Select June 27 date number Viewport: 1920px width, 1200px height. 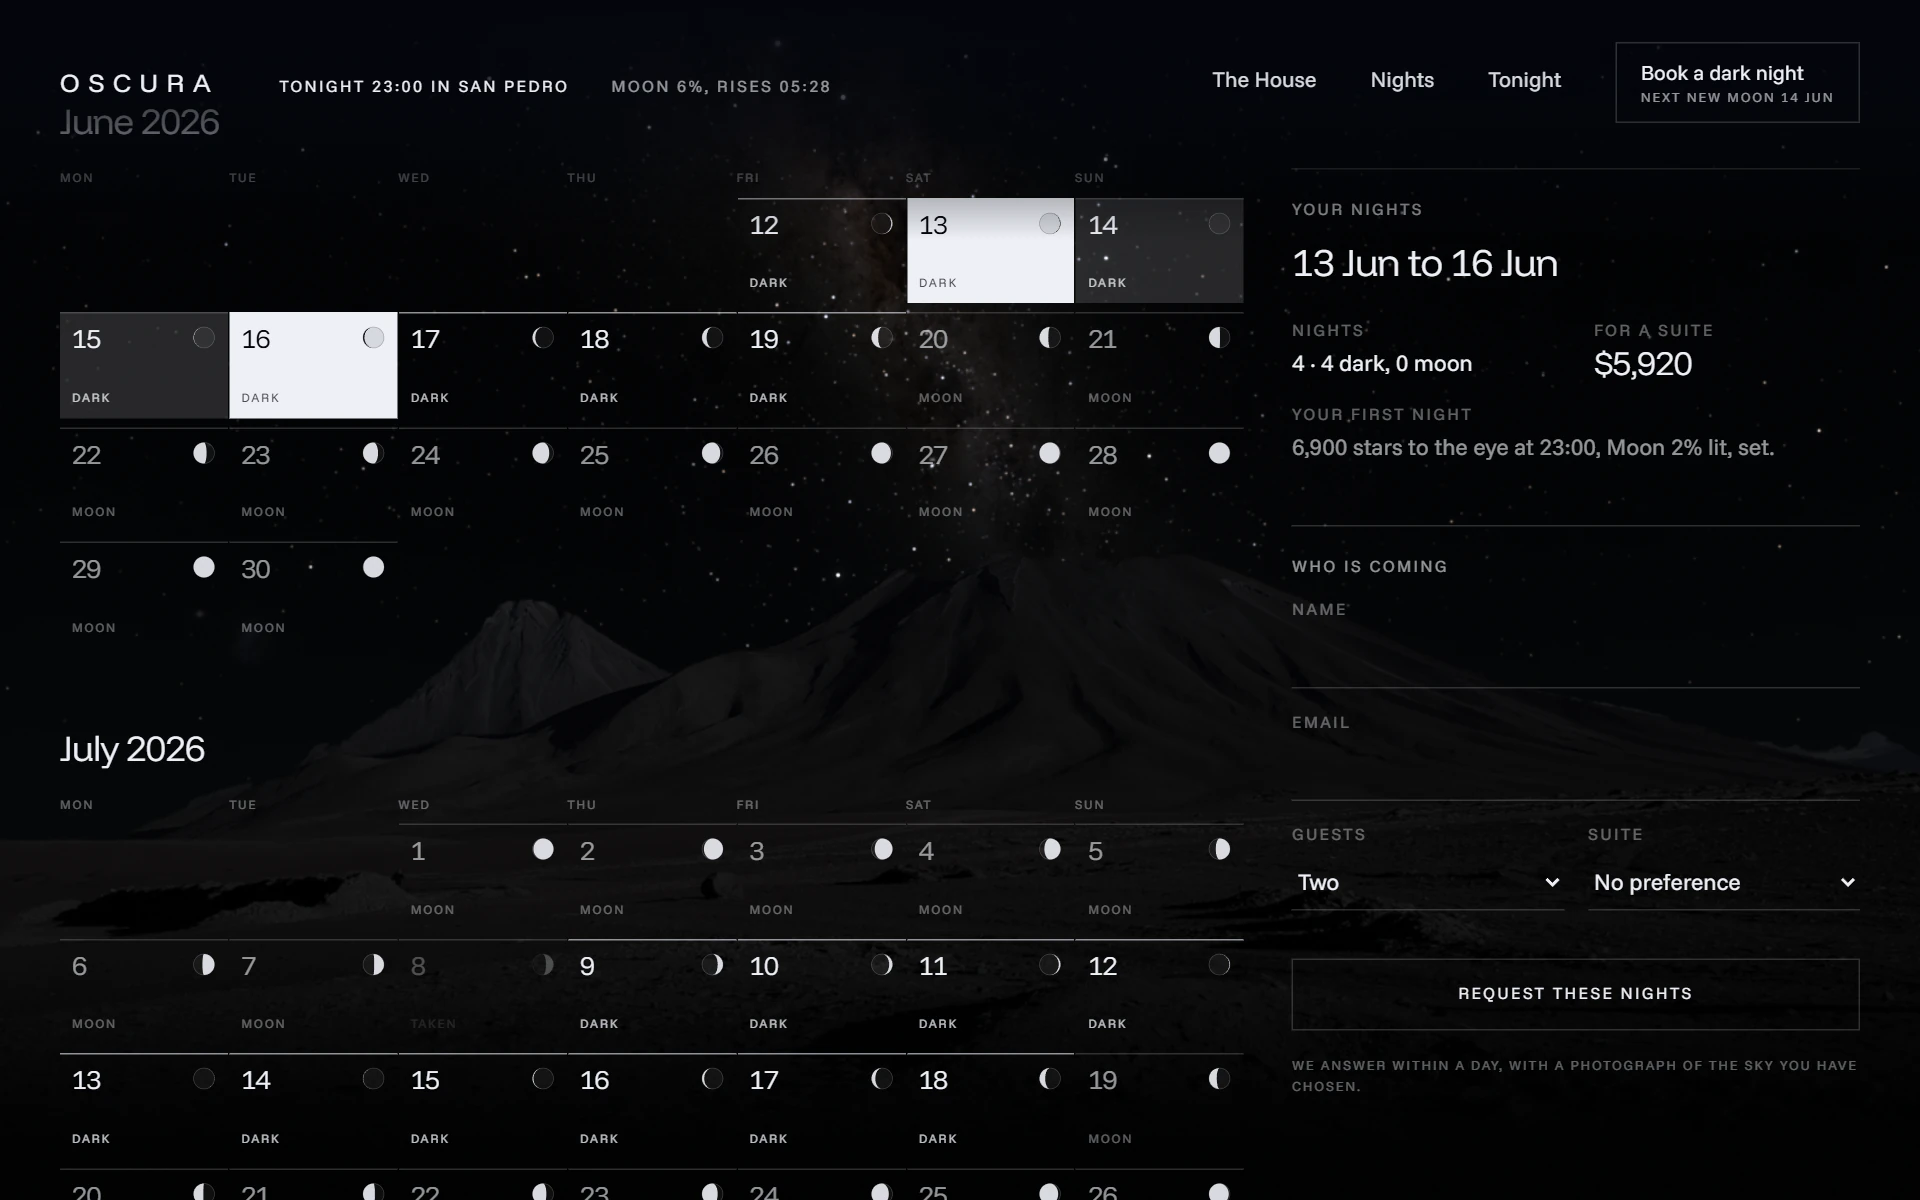[x=933, y=456]
